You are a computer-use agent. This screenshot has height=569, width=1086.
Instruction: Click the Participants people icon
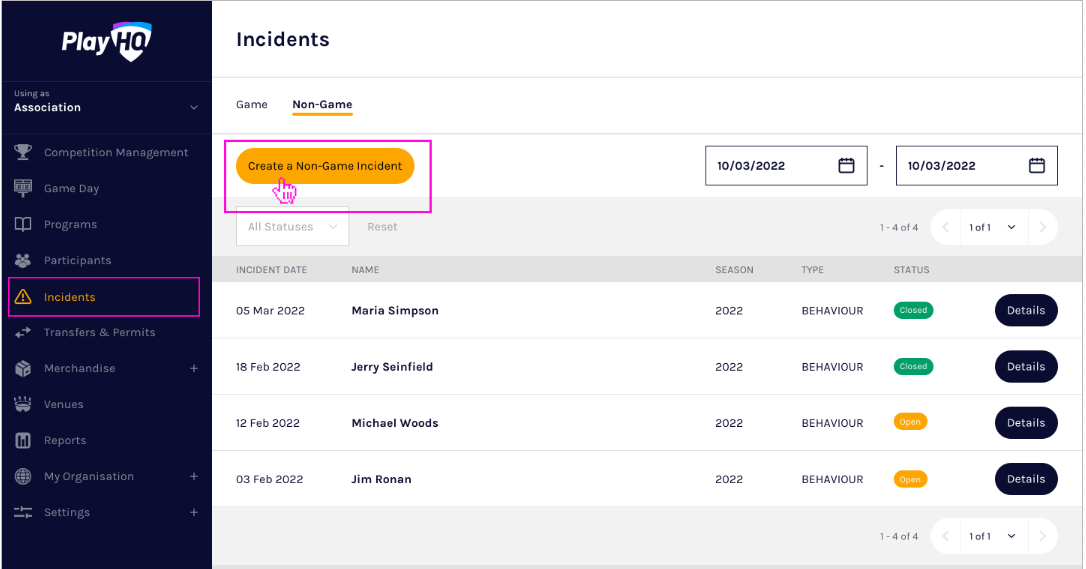pos(23,260)
